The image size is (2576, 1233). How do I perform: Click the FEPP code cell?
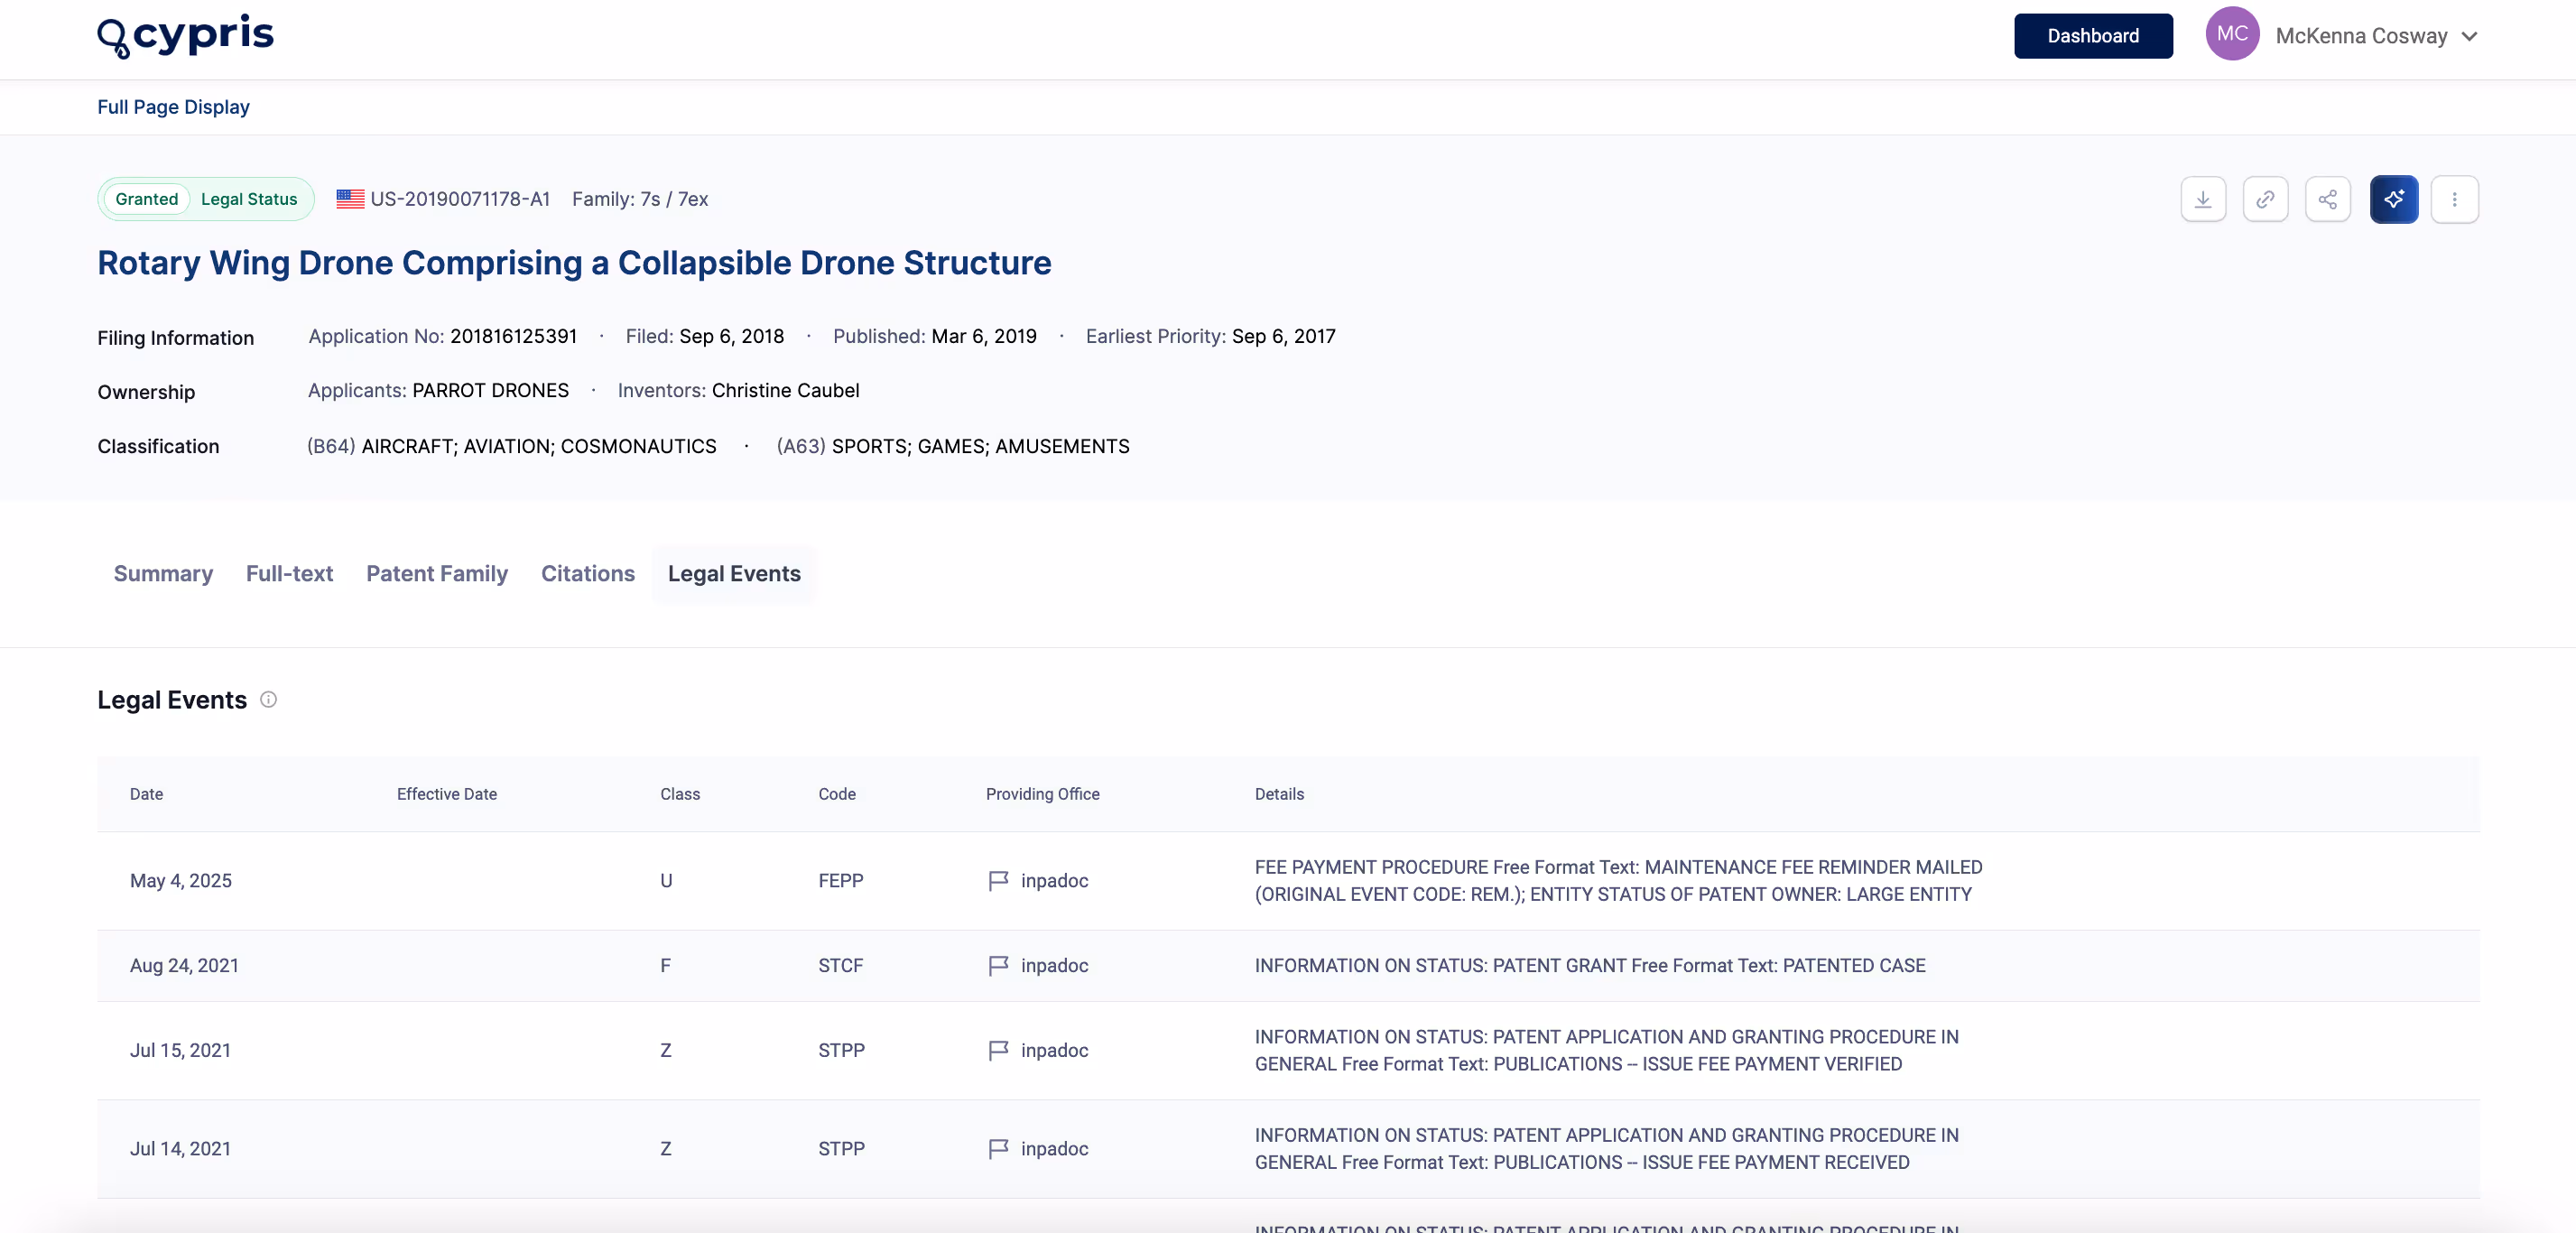[841, 881]
